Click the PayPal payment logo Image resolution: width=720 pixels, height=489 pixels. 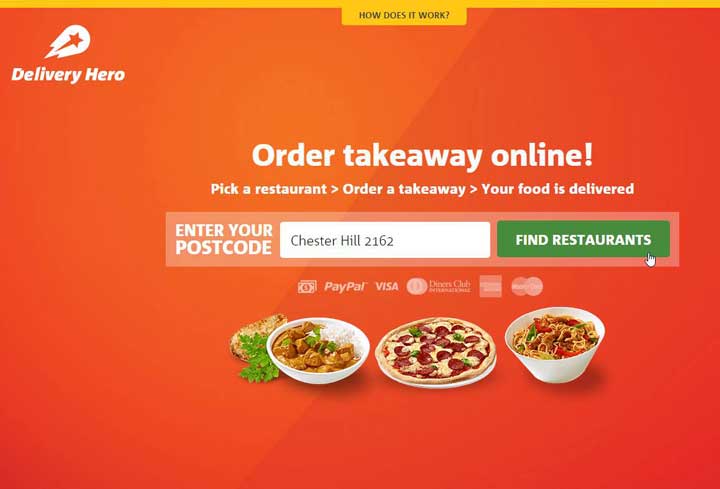pos(345,287)
